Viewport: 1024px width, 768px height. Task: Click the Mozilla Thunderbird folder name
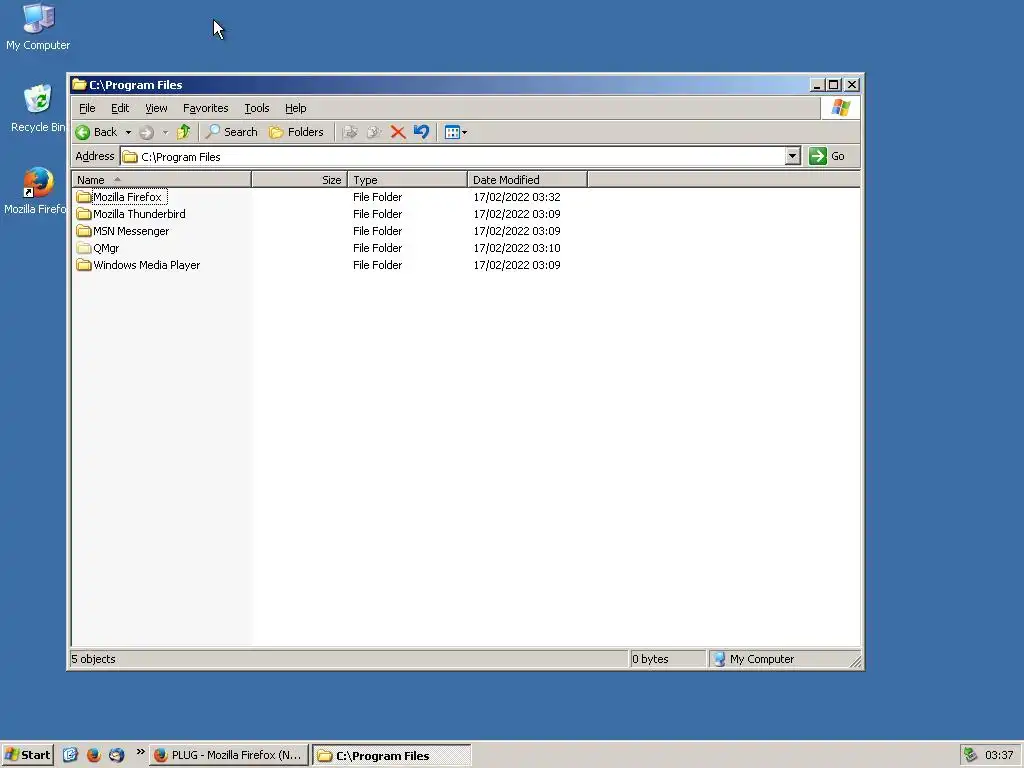point(139,214)
